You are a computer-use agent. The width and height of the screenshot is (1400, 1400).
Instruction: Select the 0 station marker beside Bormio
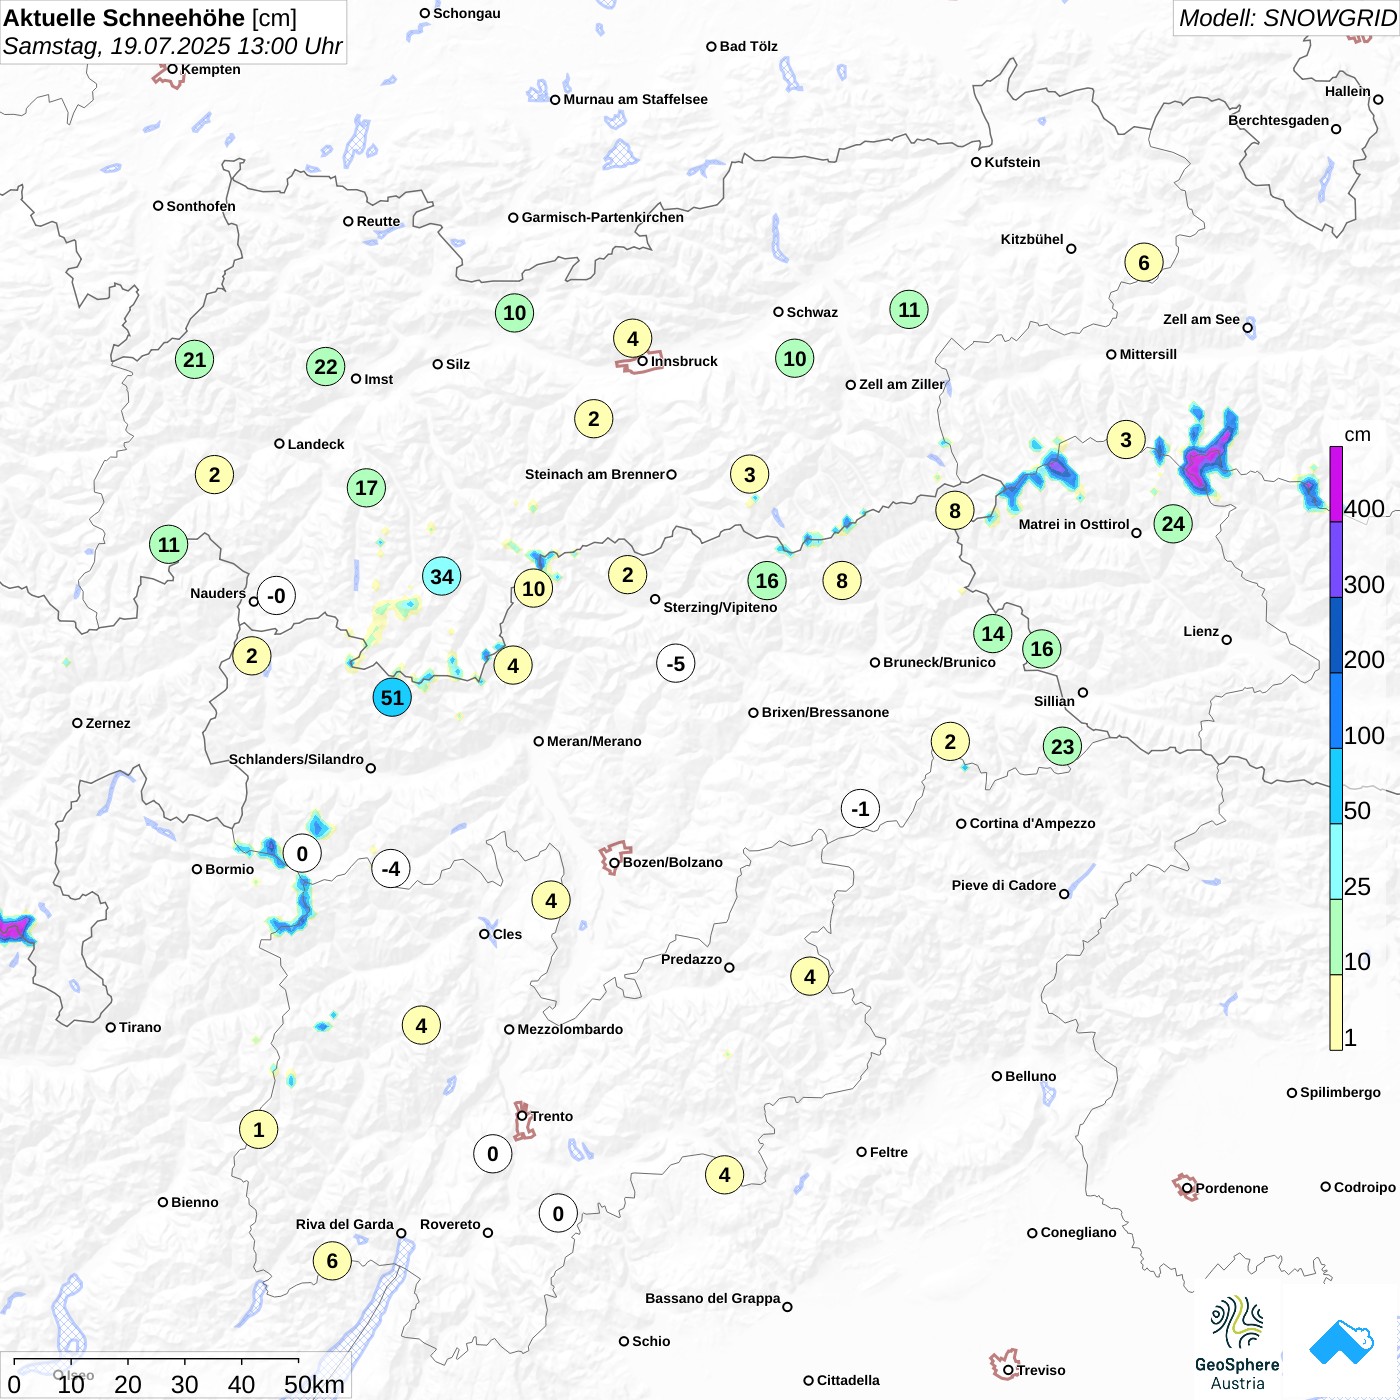(x=302, y=853)
